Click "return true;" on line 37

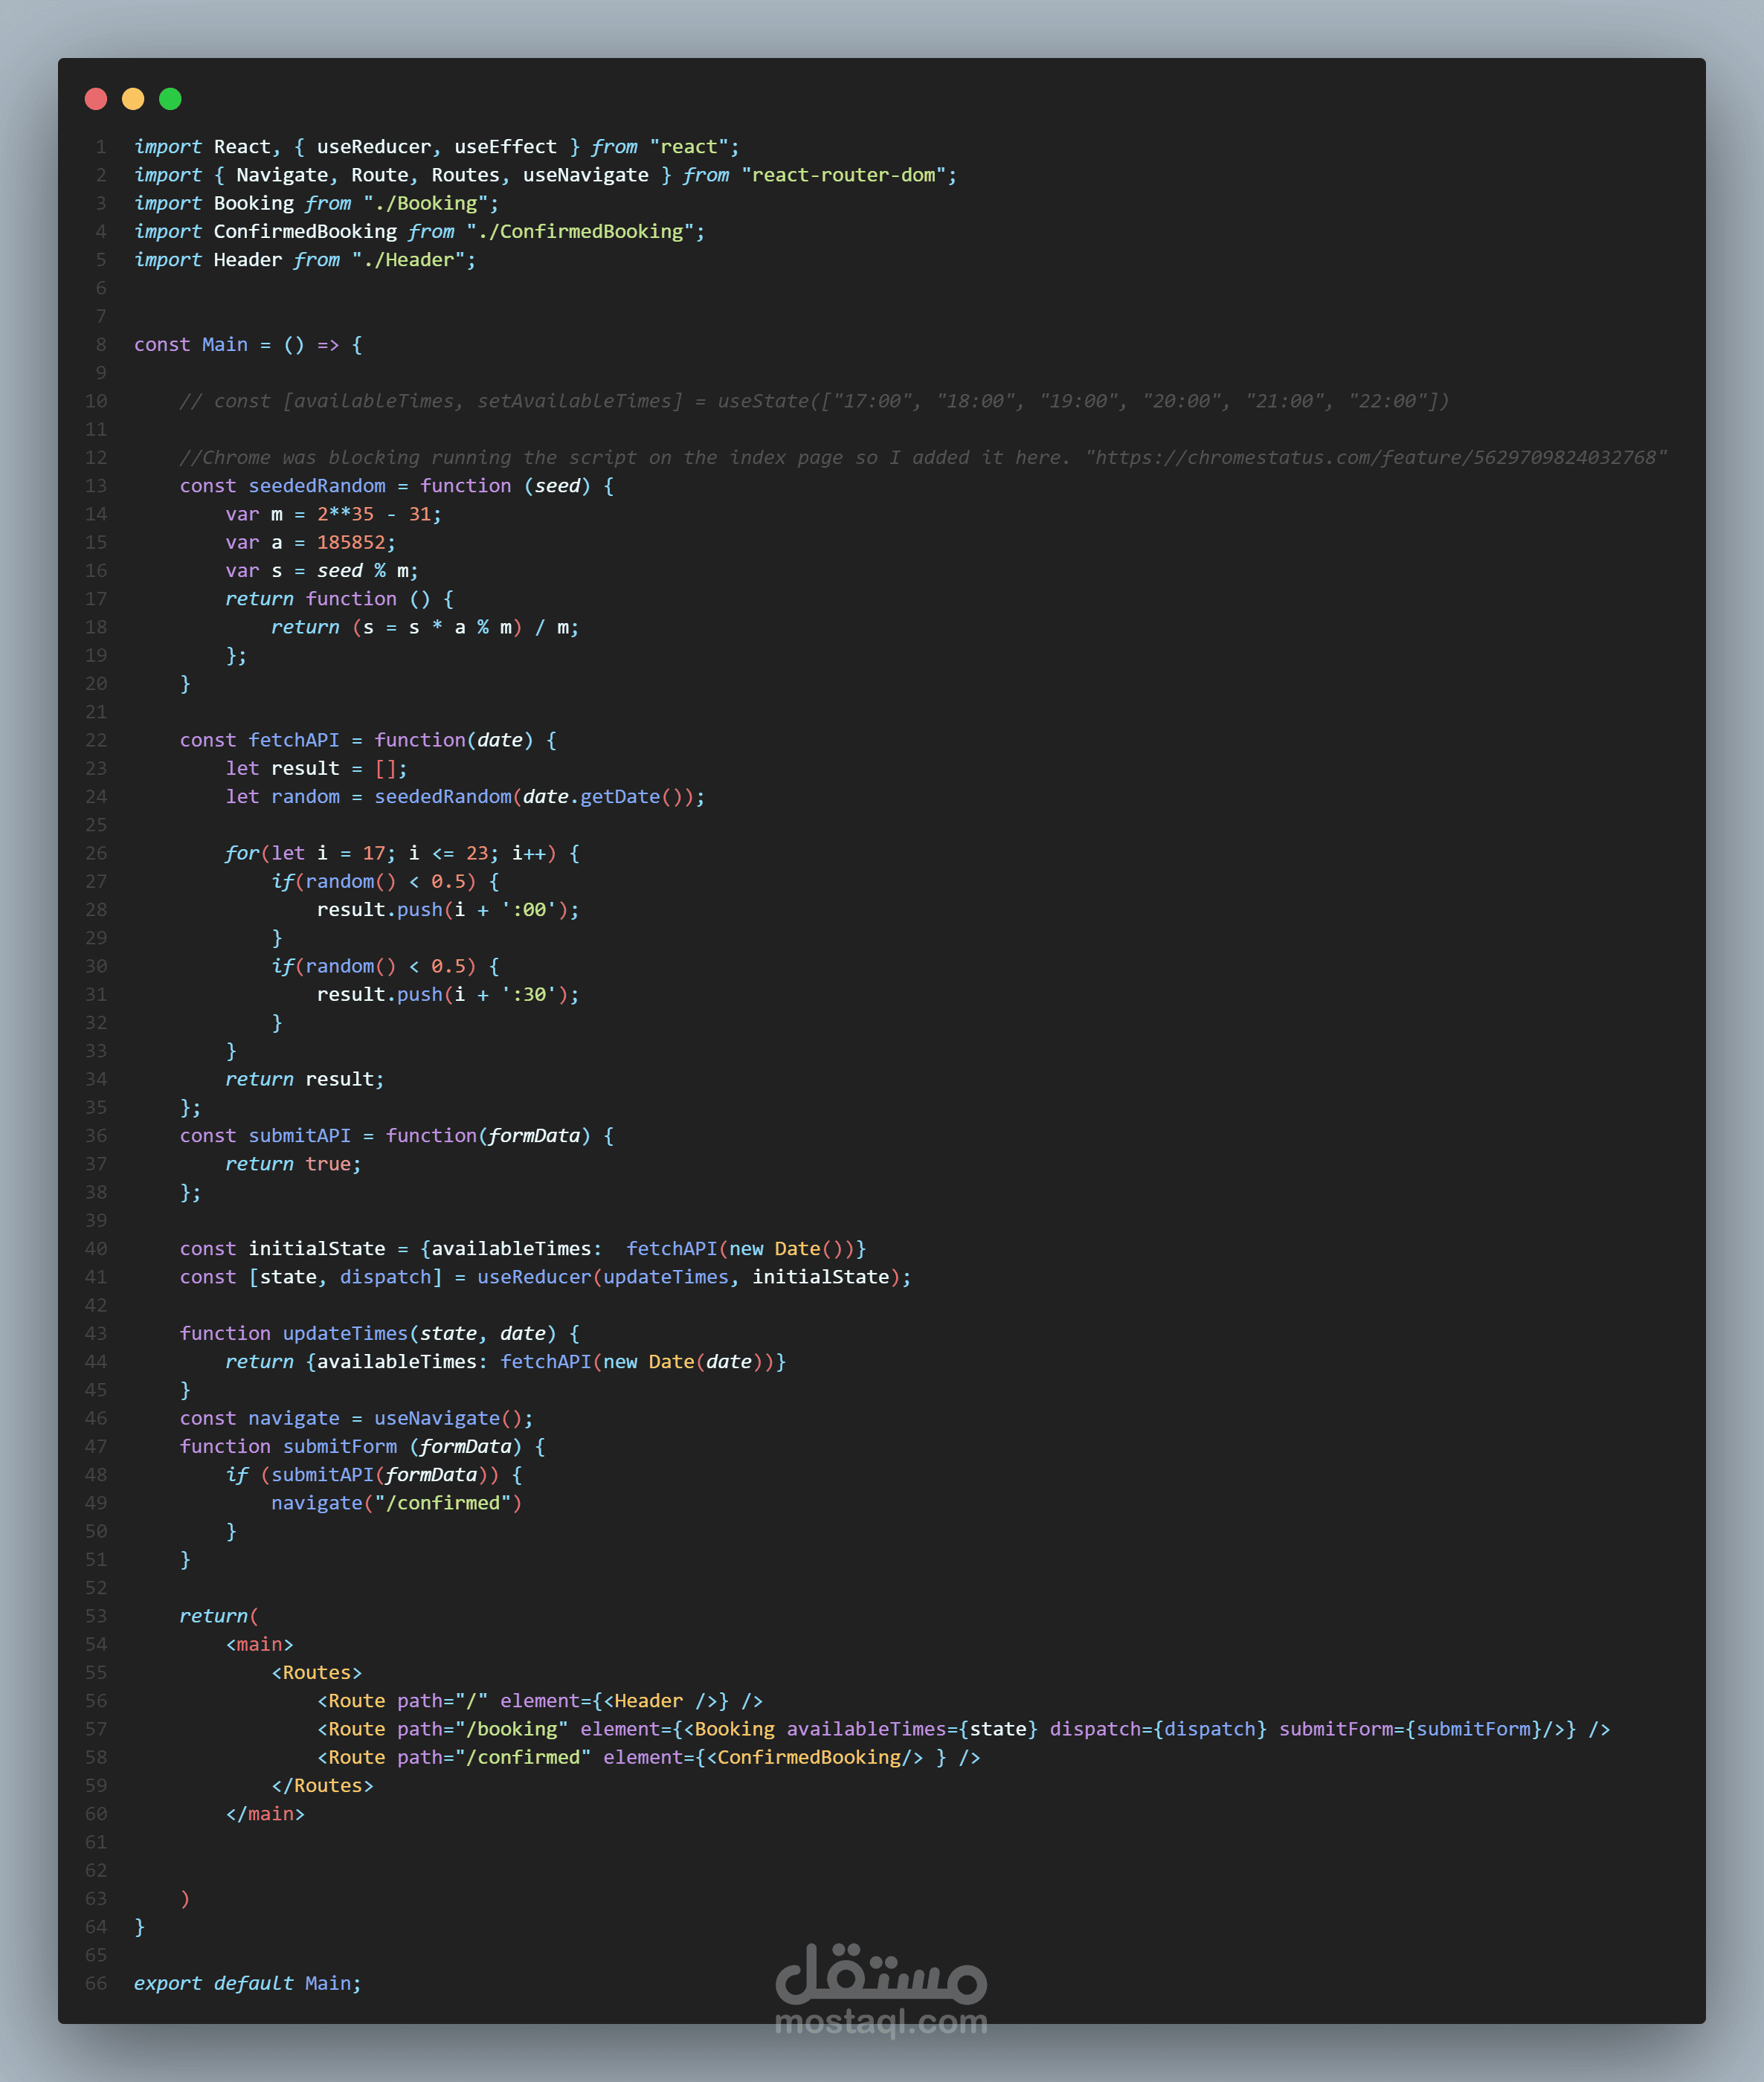click(293, 1164)
